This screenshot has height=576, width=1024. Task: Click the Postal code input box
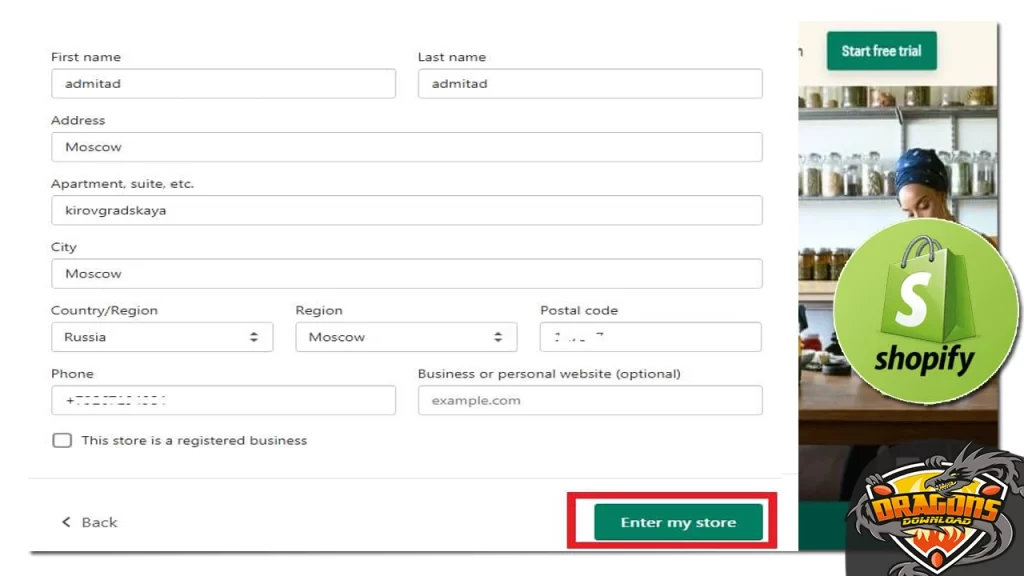coord(650,337)
